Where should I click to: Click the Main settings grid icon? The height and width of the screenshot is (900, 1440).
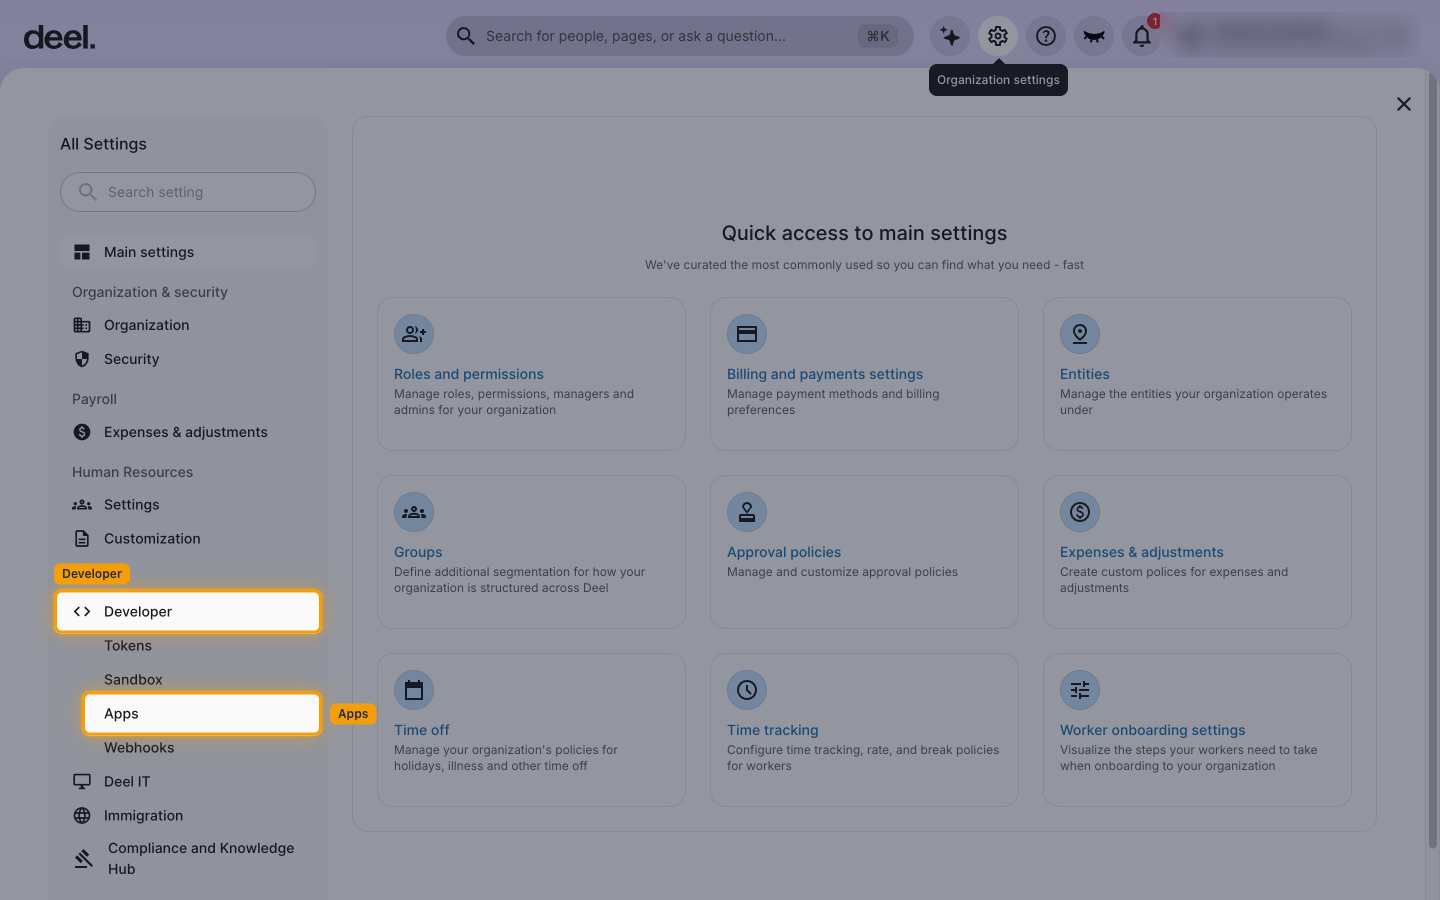pyautogui.click(x=82, y=252)
